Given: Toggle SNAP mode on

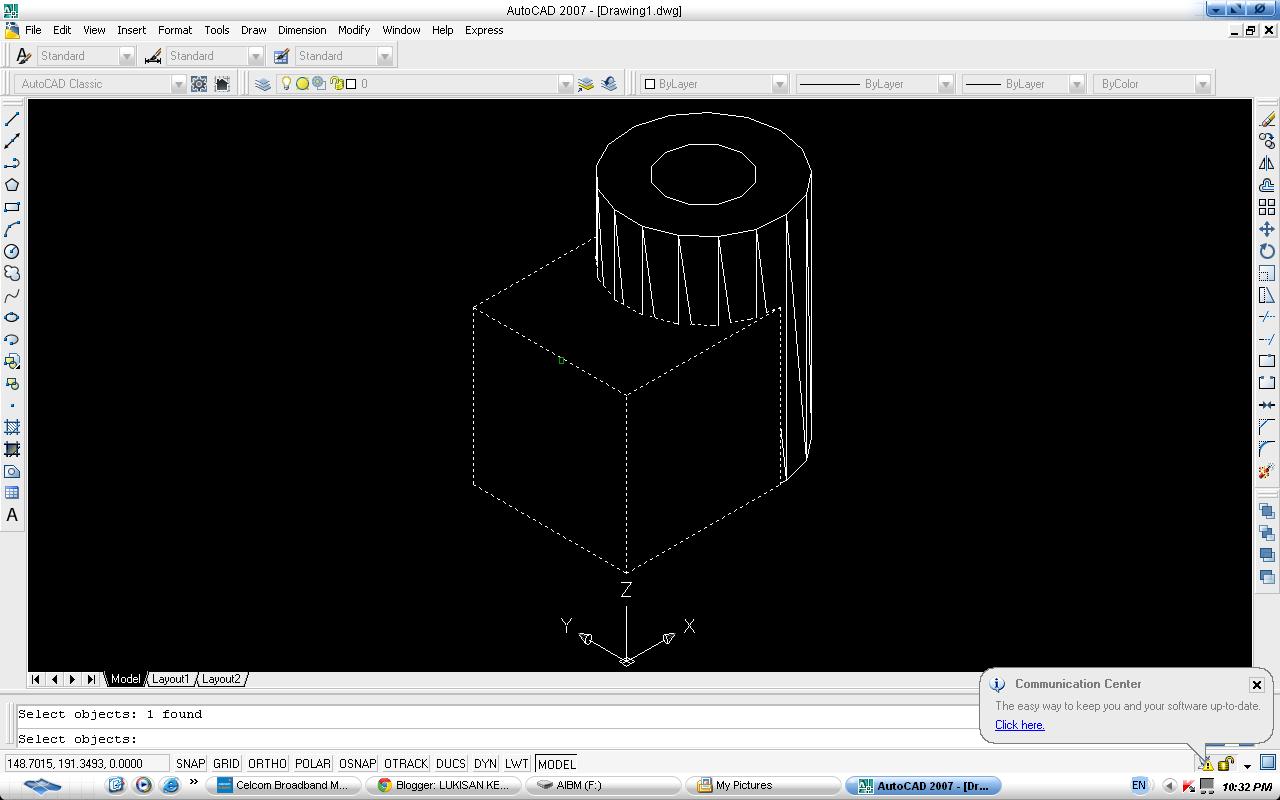Looking at the screenshot, I should pyautogui.click(x=190, y=763).
